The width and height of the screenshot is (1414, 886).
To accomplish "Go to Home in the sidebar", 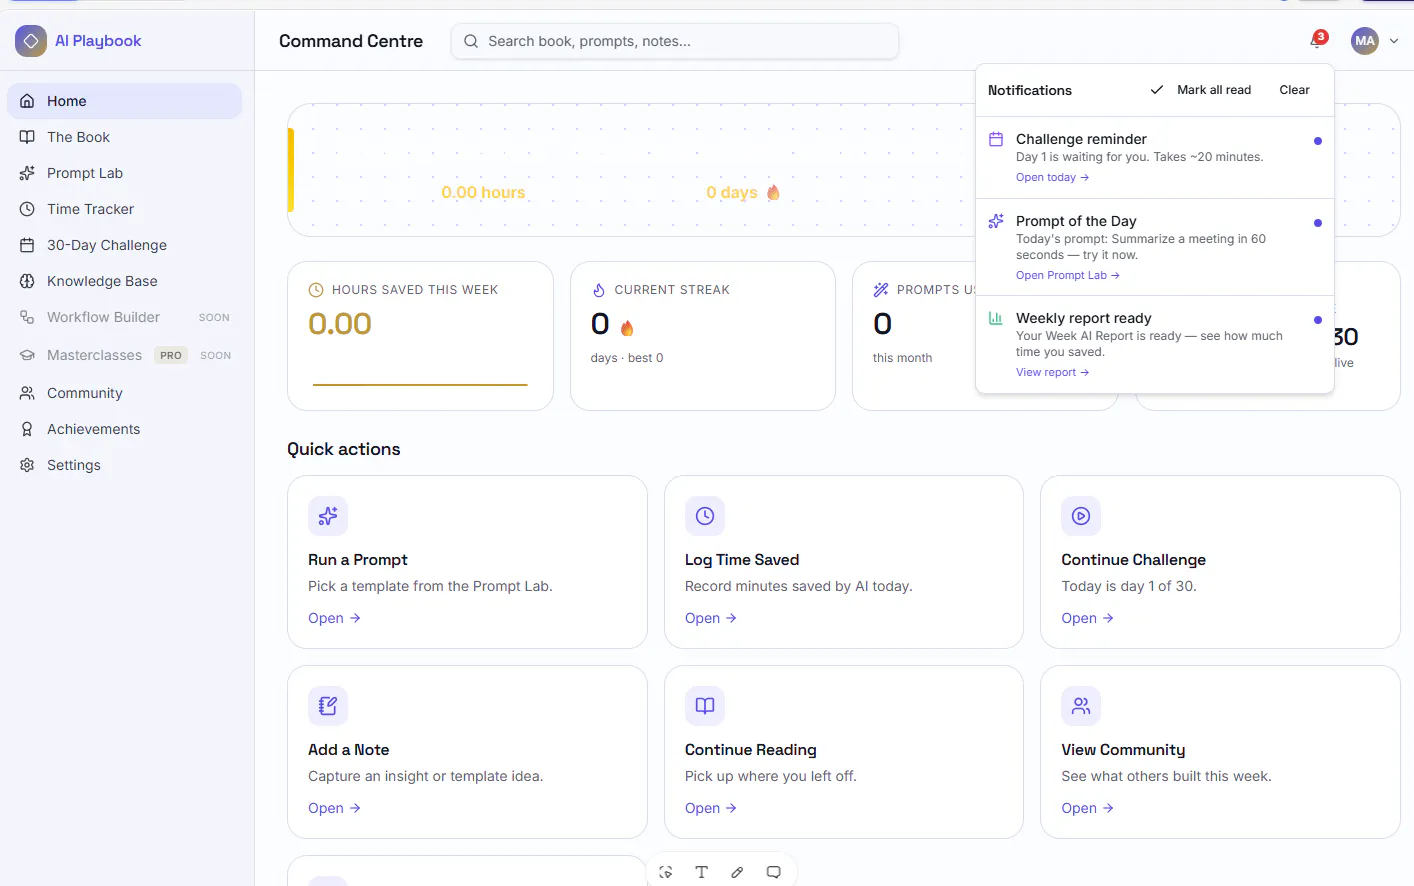I will tap(124, 101).
